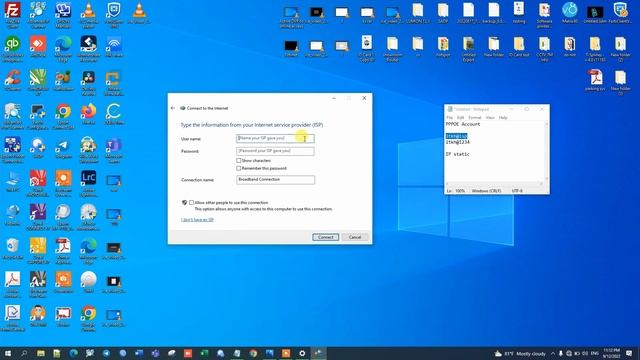Click the IP static line in Notepad
The height and width of the screenshot is (360, 640).
pyautogui.click(x=458, y=154)
